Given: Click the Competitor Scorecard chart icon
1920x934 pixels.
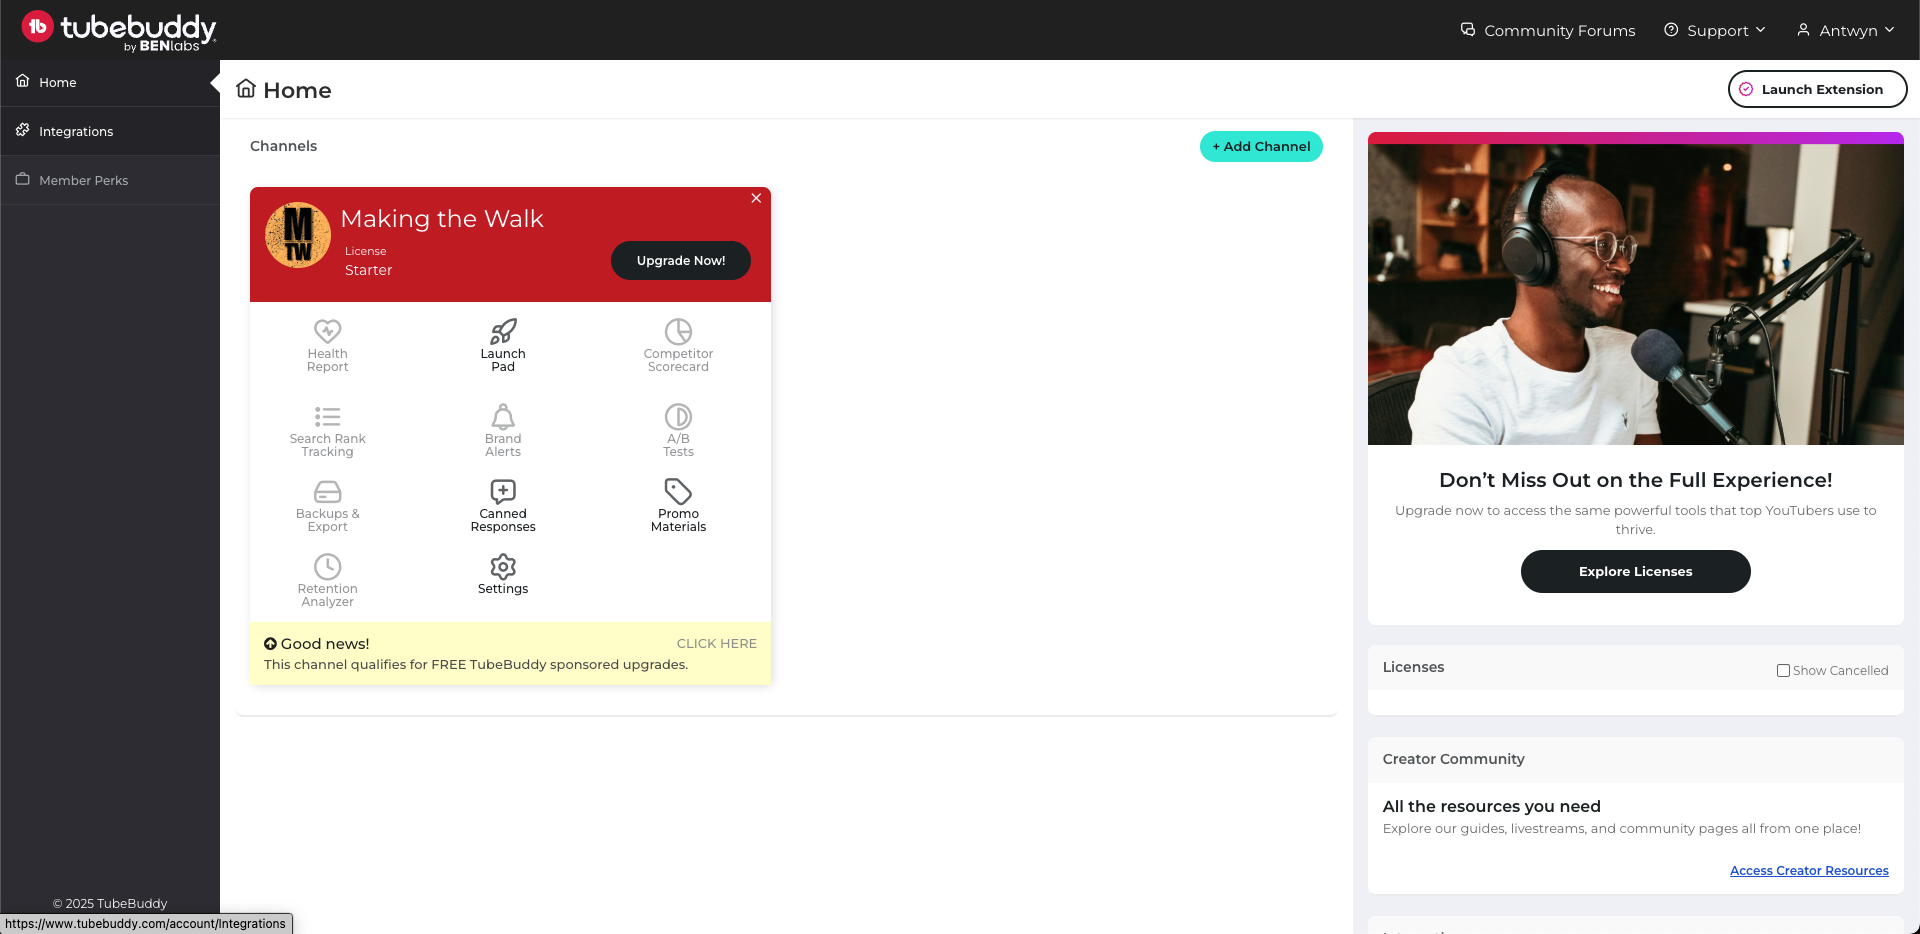Looking at the screenshot, I should tap(678, 332).
